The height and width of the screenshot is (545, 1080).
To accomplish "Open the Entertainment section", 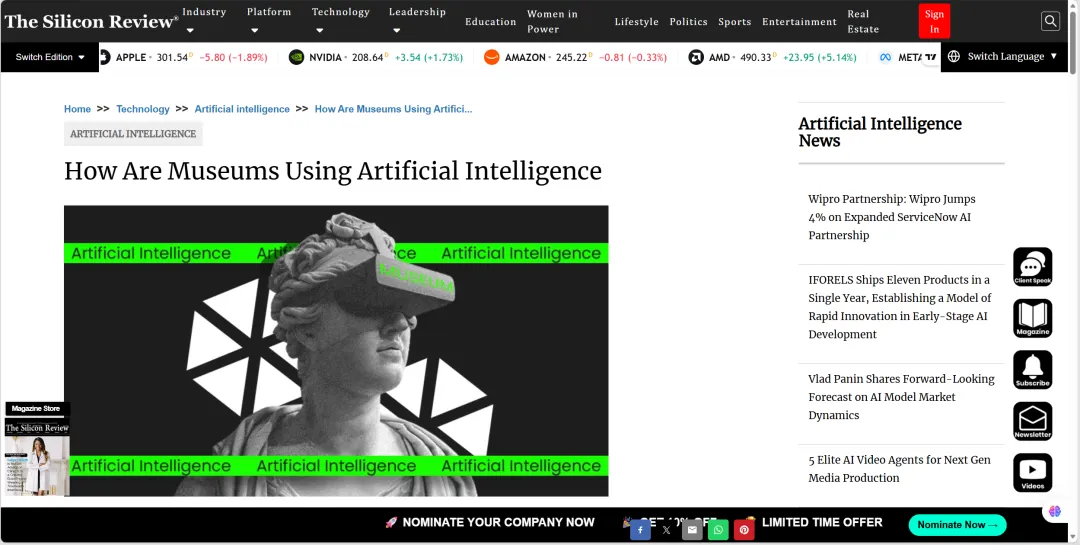I will coord(799,21).
